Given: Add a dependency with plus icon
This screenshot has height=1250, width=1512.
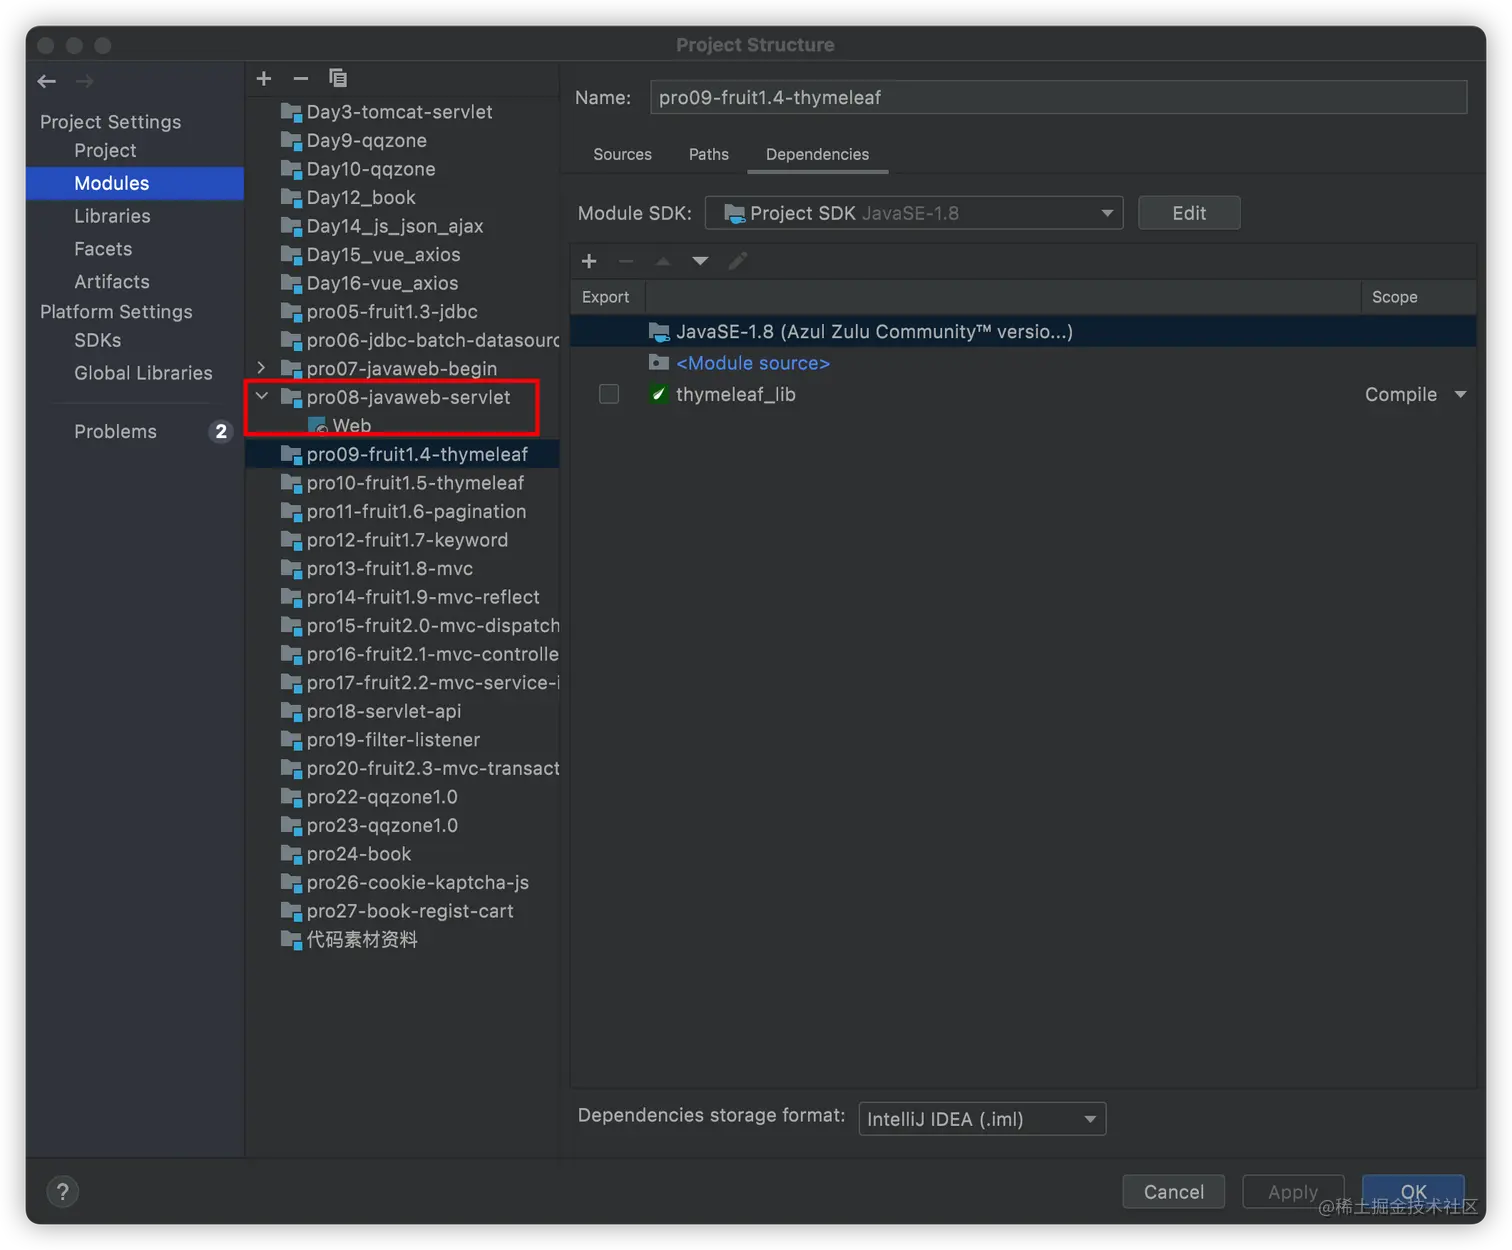Looking at the screenshot, I should point(589,261).
